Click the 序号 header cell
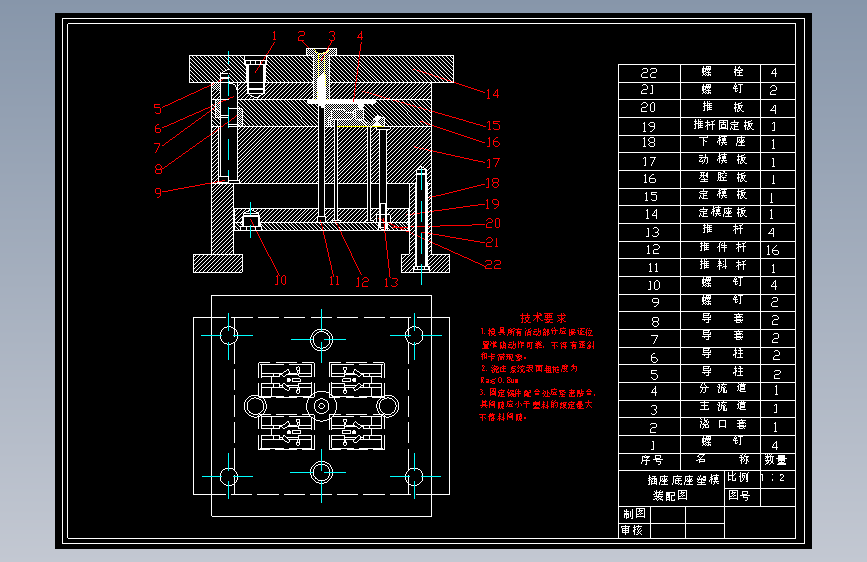 tap(651, 460)
